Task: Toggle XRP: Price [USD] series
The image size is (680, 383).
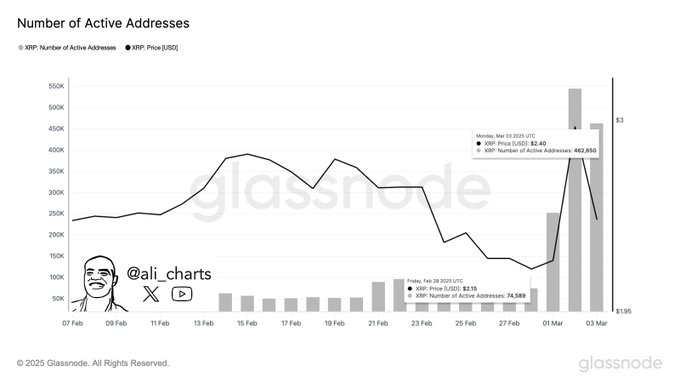Action: point(152,48)
